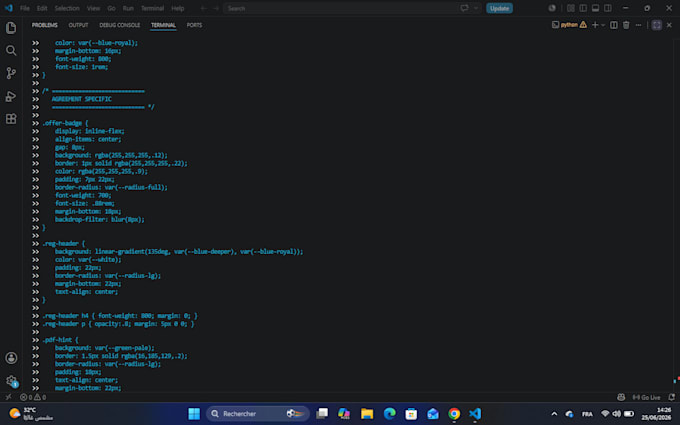Select the TERMINAL tab

(163, 25)
